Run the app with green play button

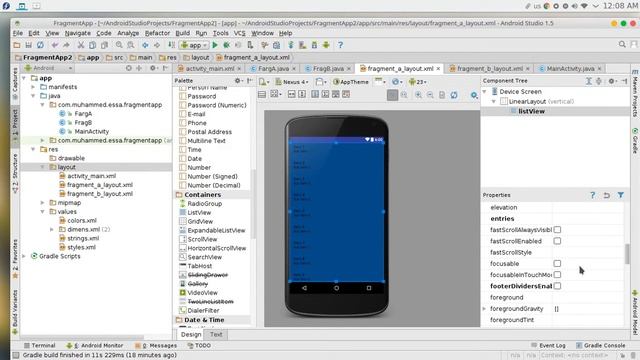[x=215, y=45]
